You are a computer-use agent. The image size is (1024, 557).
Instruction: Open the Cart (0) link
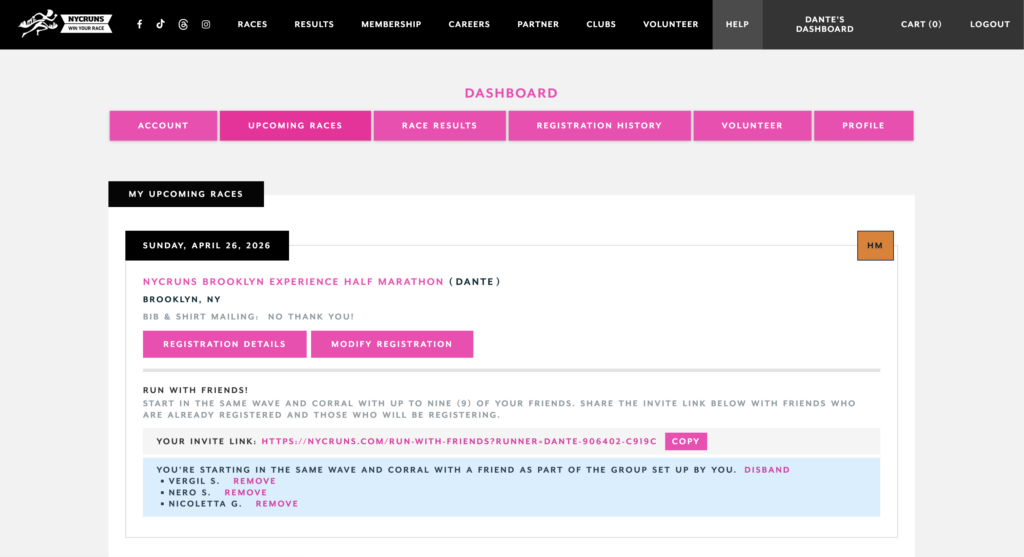[921, 24]
